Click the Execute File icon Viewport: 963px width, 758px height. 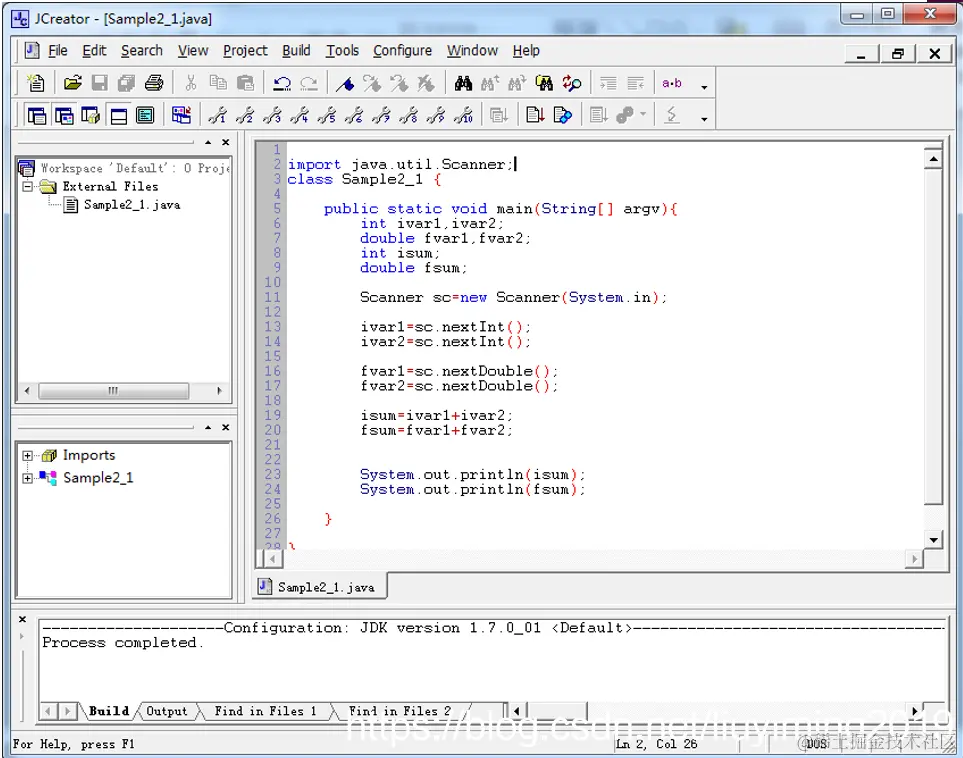563,115
